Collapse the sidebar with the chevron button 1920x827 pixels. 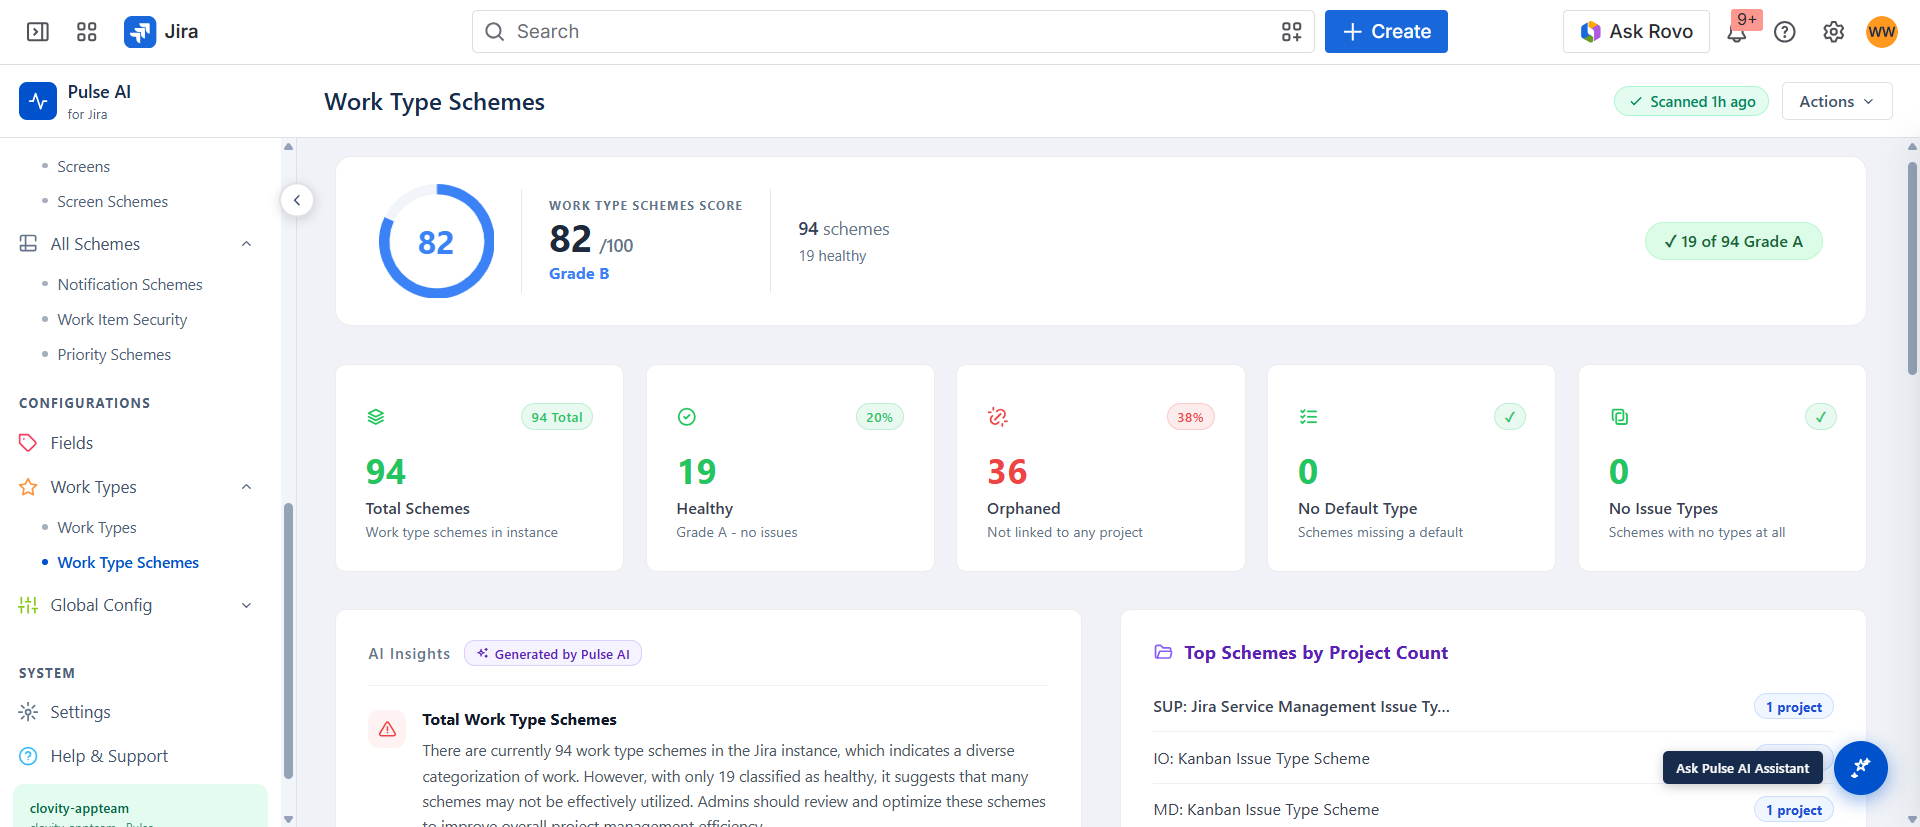click(x=297, y=200)
